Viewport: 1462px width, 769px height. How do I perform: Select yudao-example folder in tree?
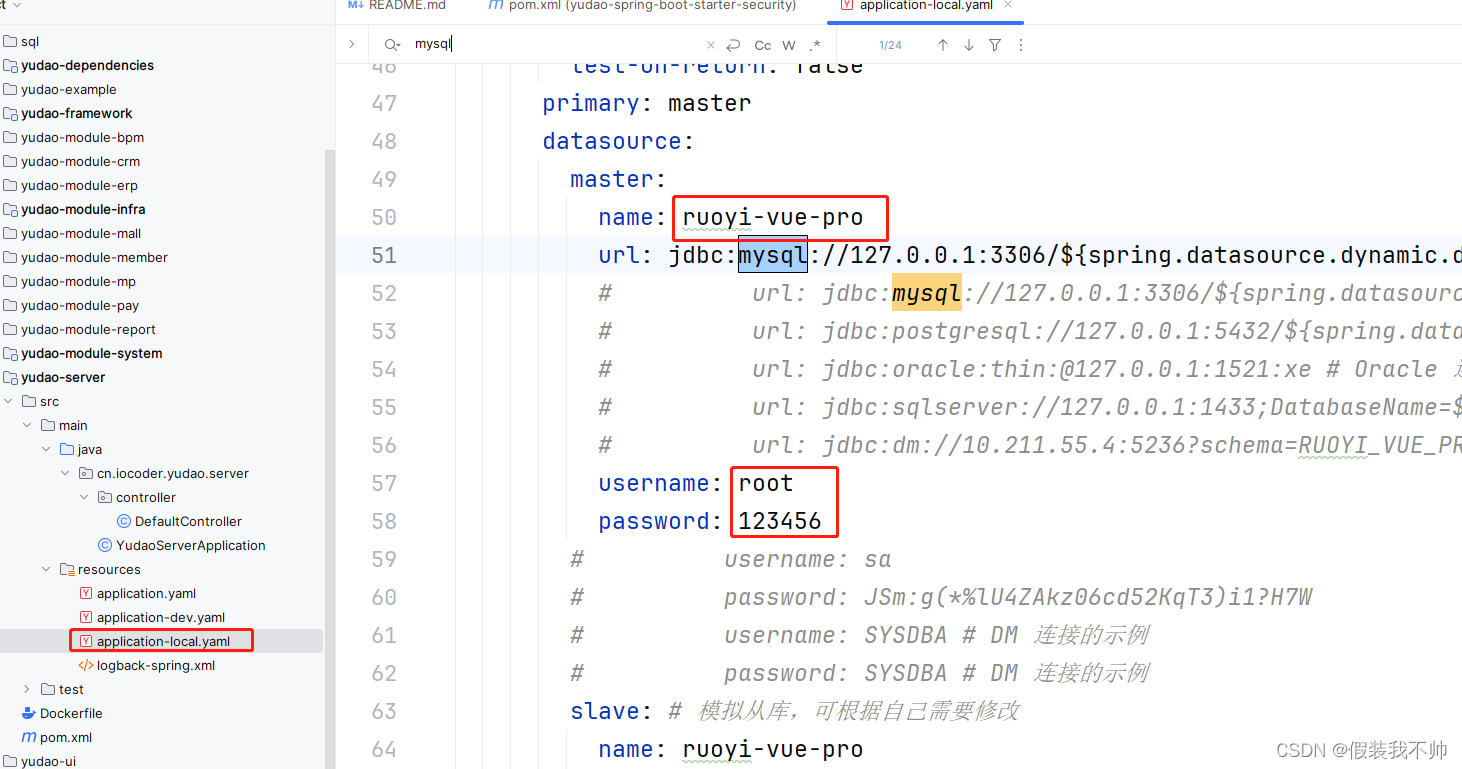[x=68, y=89]
